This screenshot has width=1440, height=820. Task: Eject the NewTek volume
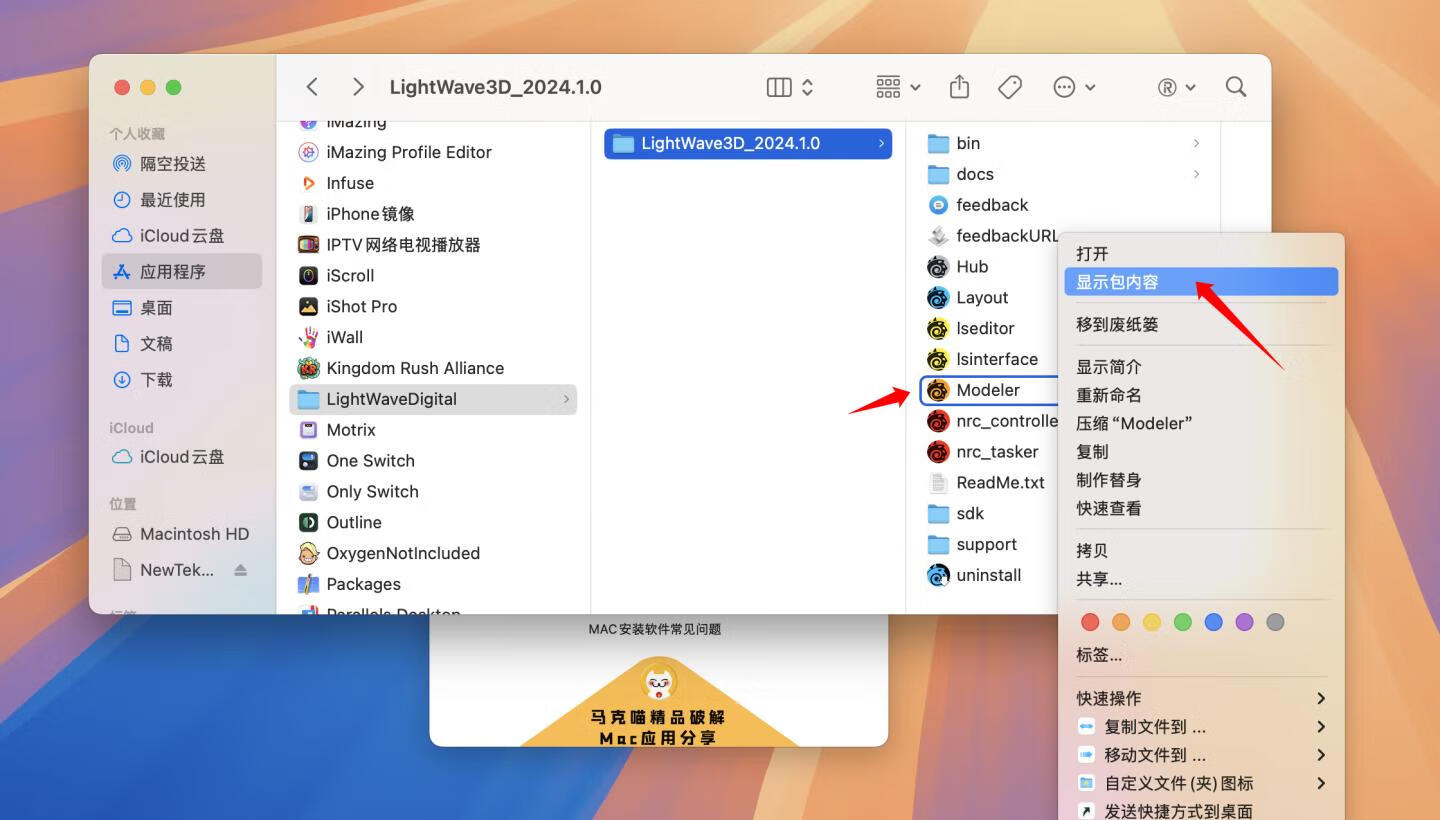click(x=240, y=570)
